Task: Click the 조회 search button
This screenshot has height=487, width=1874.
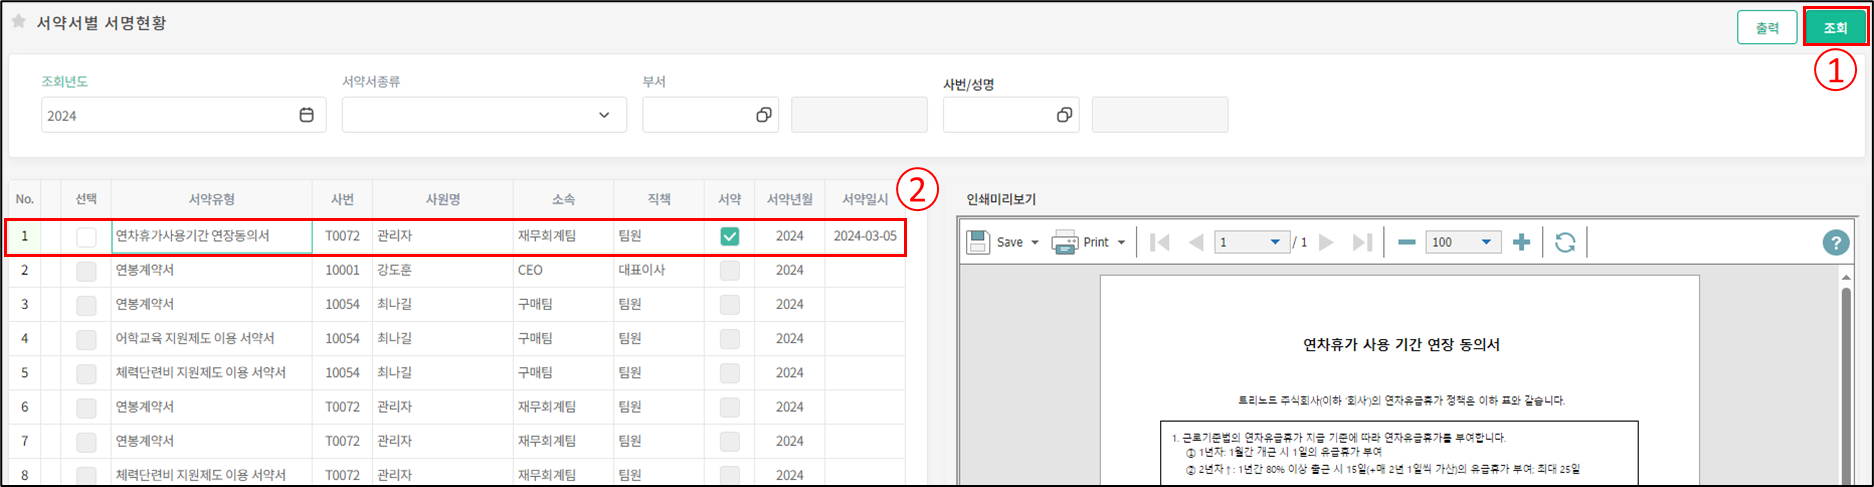Action: pos(1835,27)
